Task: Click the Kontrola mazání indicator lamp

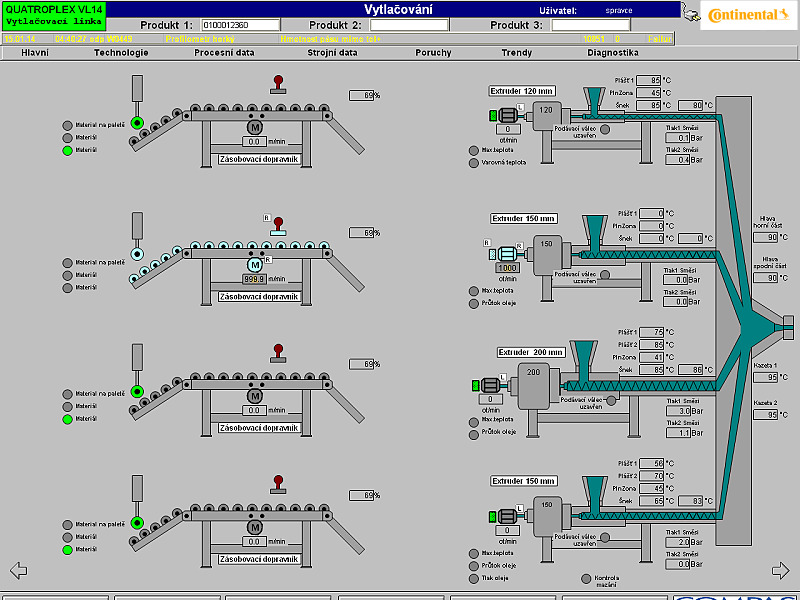Action: click(586, 579)
